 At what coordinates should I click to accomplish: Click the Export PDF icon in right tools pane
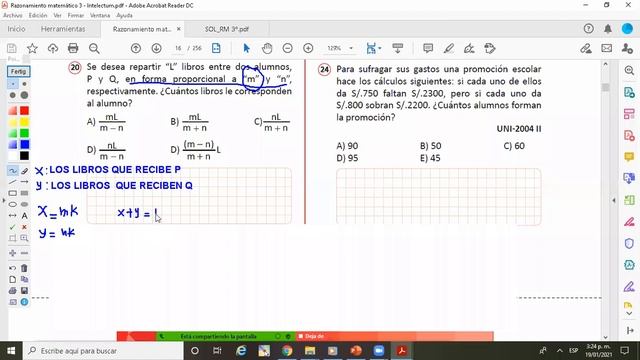pos(629,92)
